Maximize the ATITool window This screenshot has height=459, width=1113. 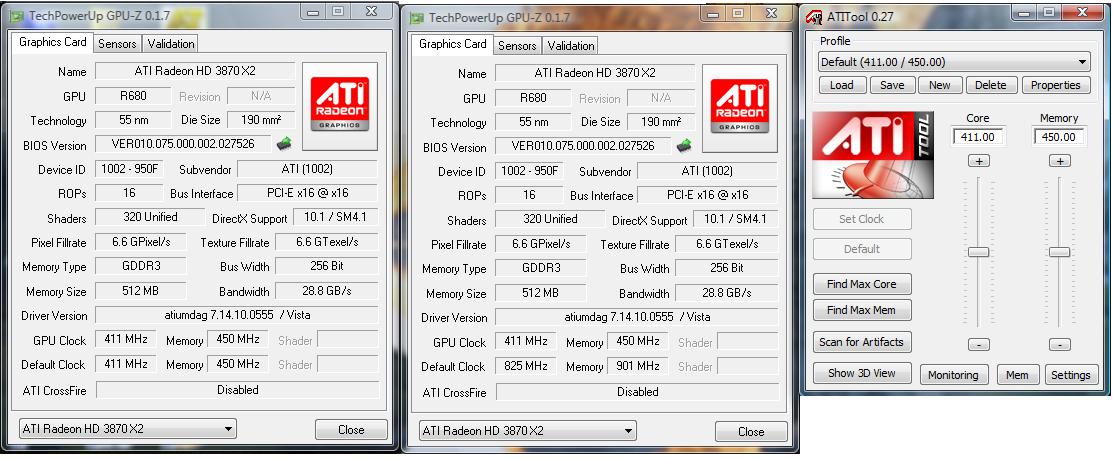[x=1048, y=12]
